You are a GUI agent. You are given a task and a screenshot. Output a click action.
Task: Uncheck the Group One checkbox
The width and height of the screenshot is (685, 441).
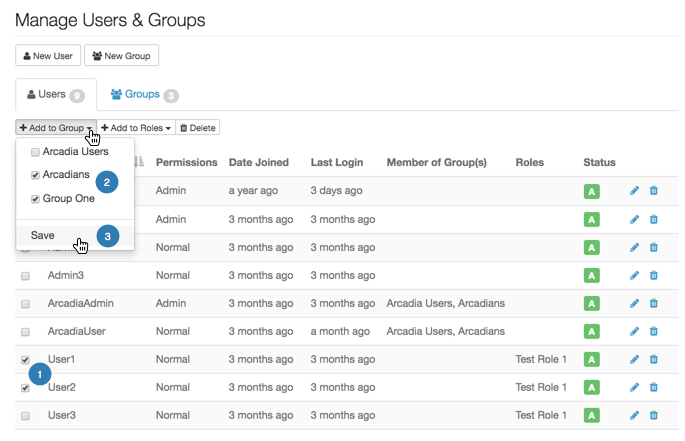36,198
